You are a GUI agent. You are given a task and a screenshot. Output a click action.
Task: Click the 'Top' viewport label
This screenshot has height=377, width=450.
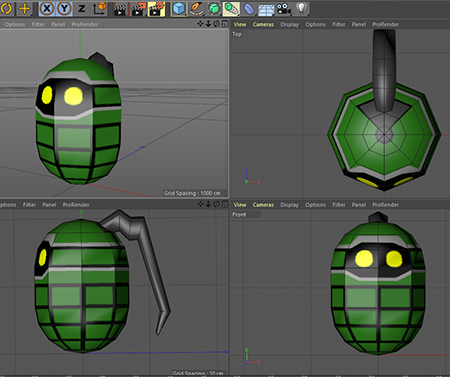(x=237, y=34)
